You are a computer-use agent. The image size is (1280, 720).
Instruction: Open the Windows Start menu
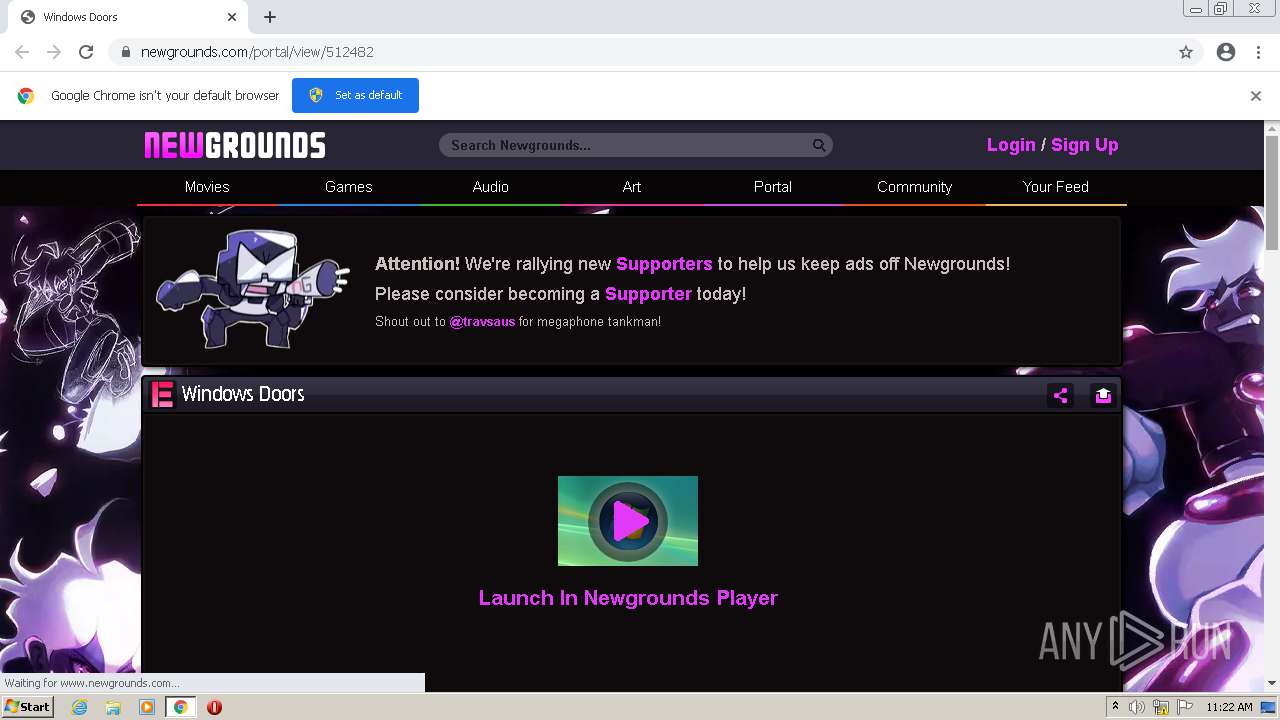click(x=27, y=707)
